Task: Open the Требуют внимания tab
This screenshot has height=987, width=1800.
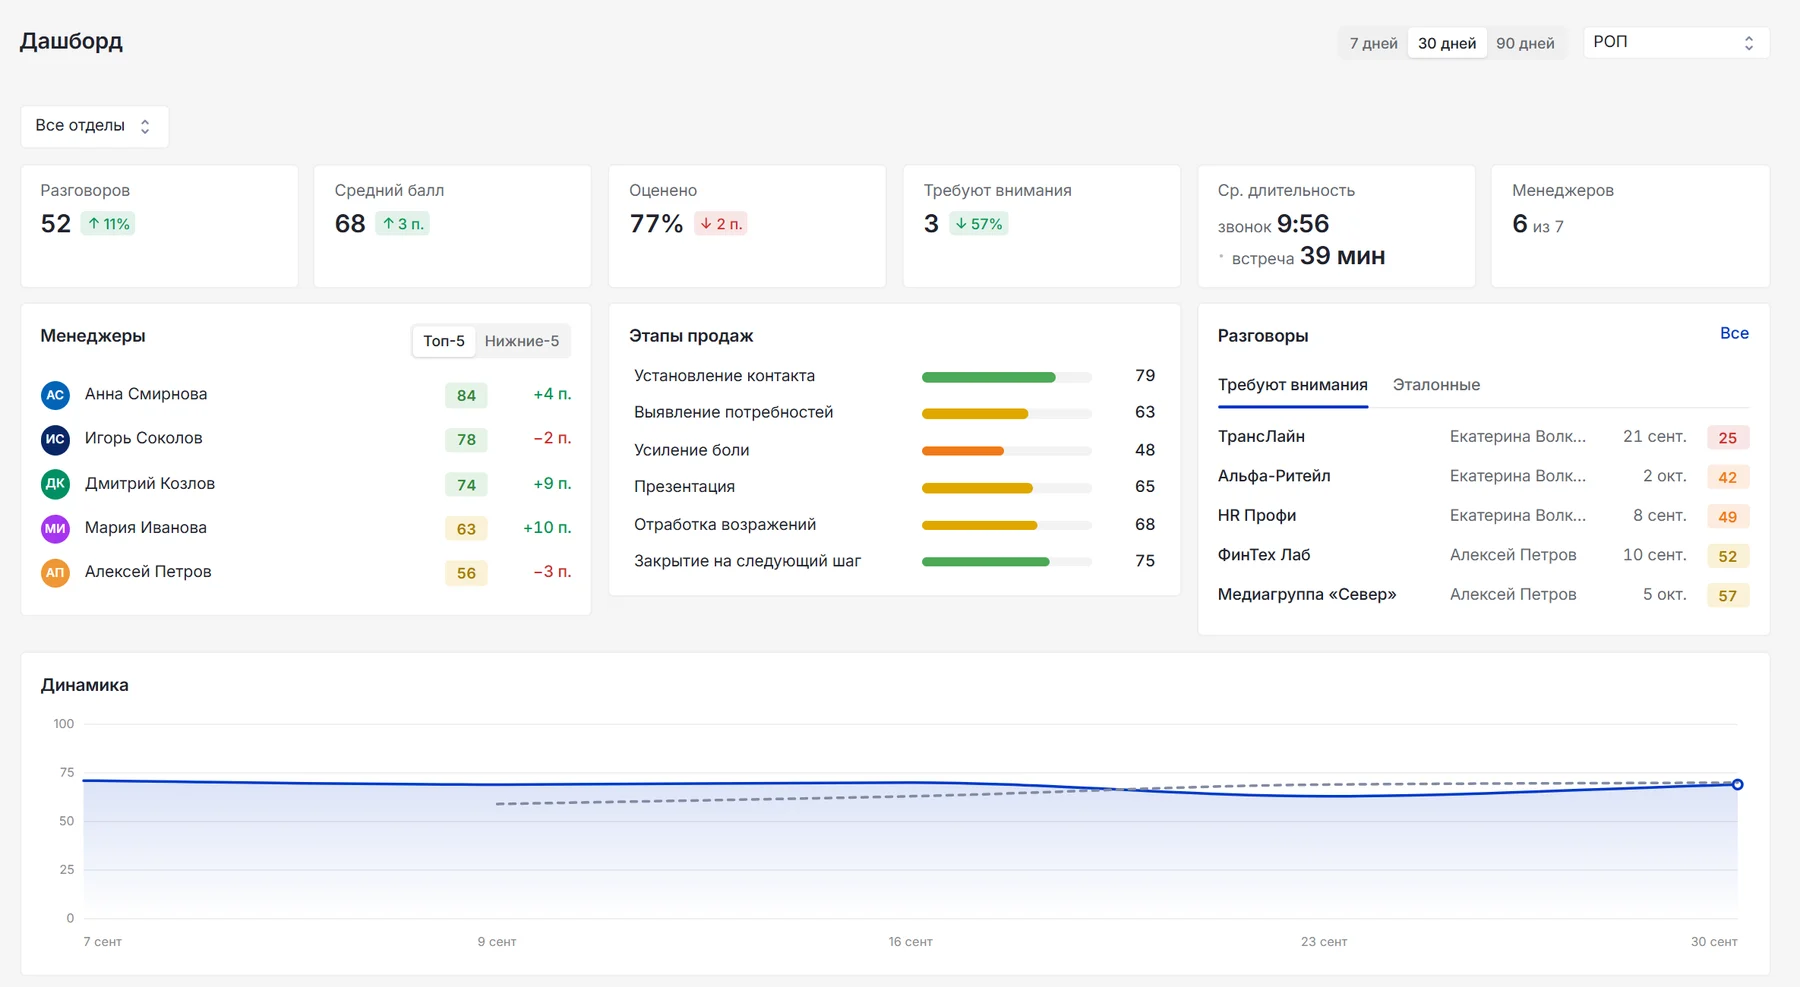Action: pos(1292,385)
